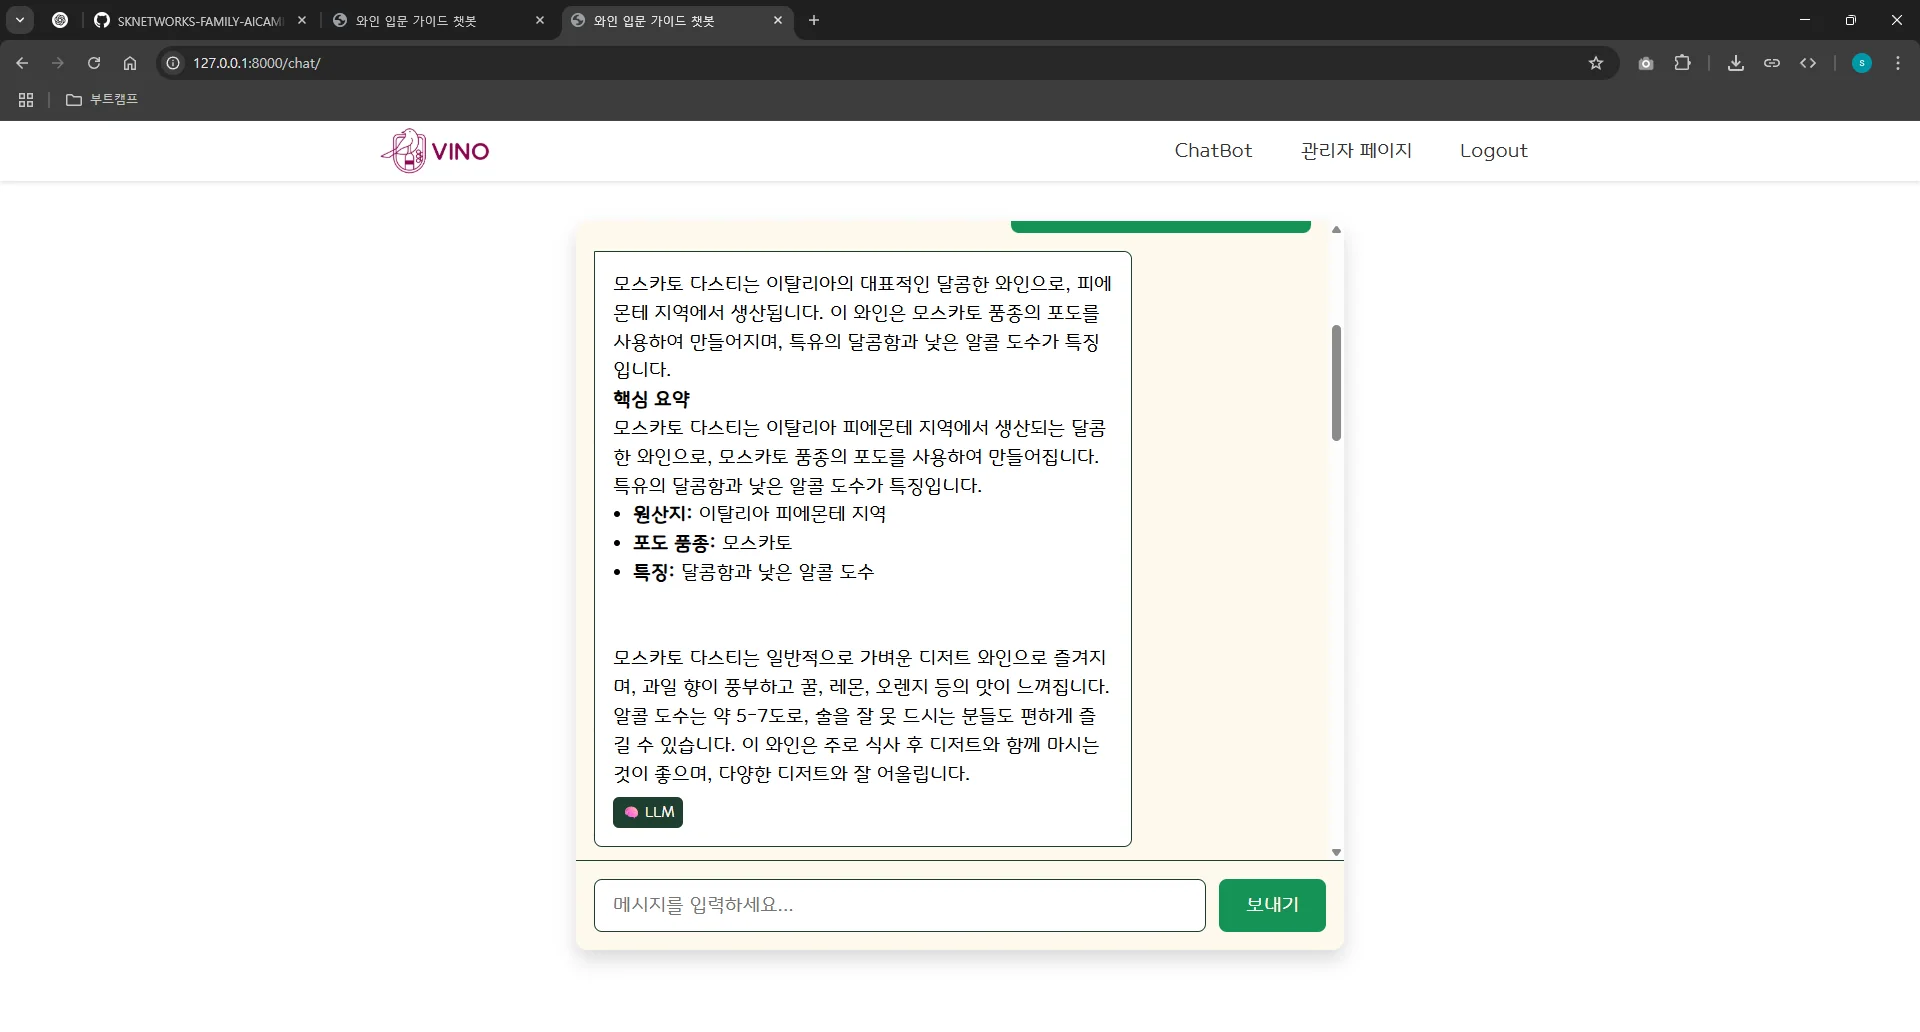The height and width of the screenshot is (1032, 1920).
Task: Open a new browser tab
Action: 814,20
